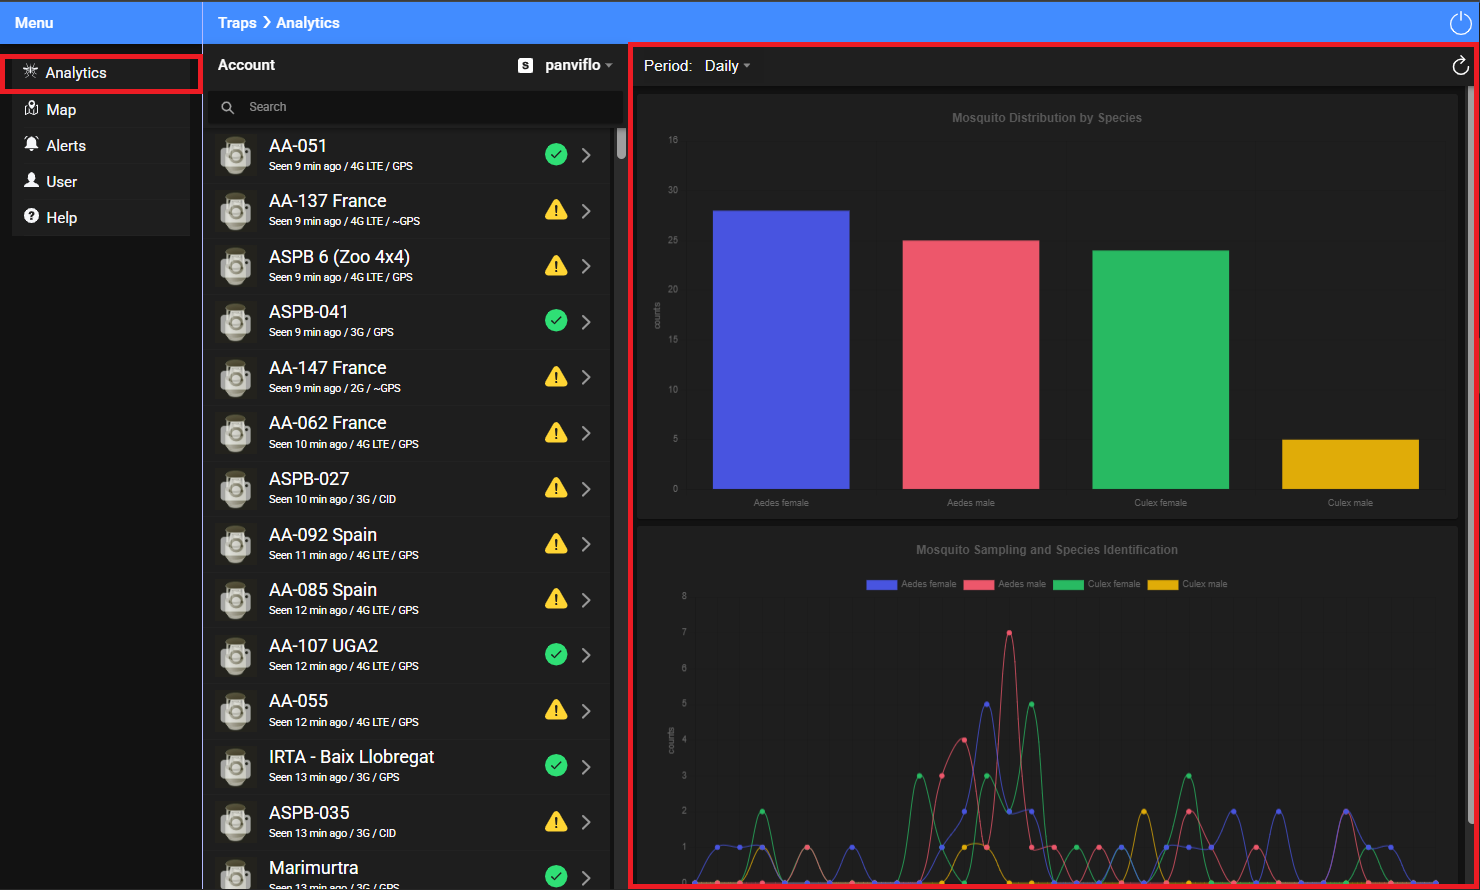Expand trap ASPB 6 (Zoo 4x4) chevron
The height and width of the screenshot is (890, 1480).
tap(587, 266)
